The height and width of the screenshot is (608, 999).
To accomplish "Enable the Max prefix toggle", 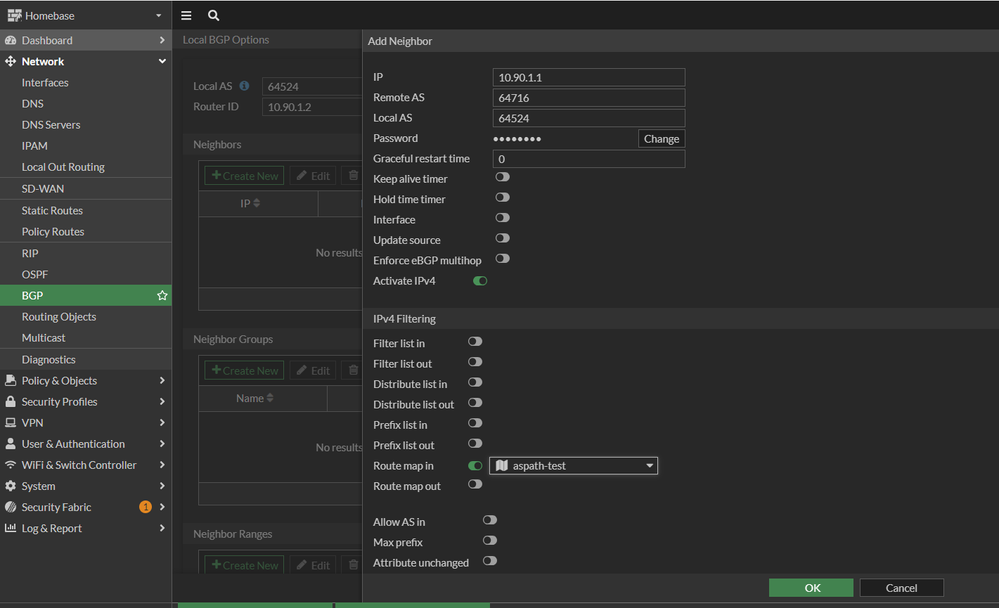I will [x=489, y=541].
